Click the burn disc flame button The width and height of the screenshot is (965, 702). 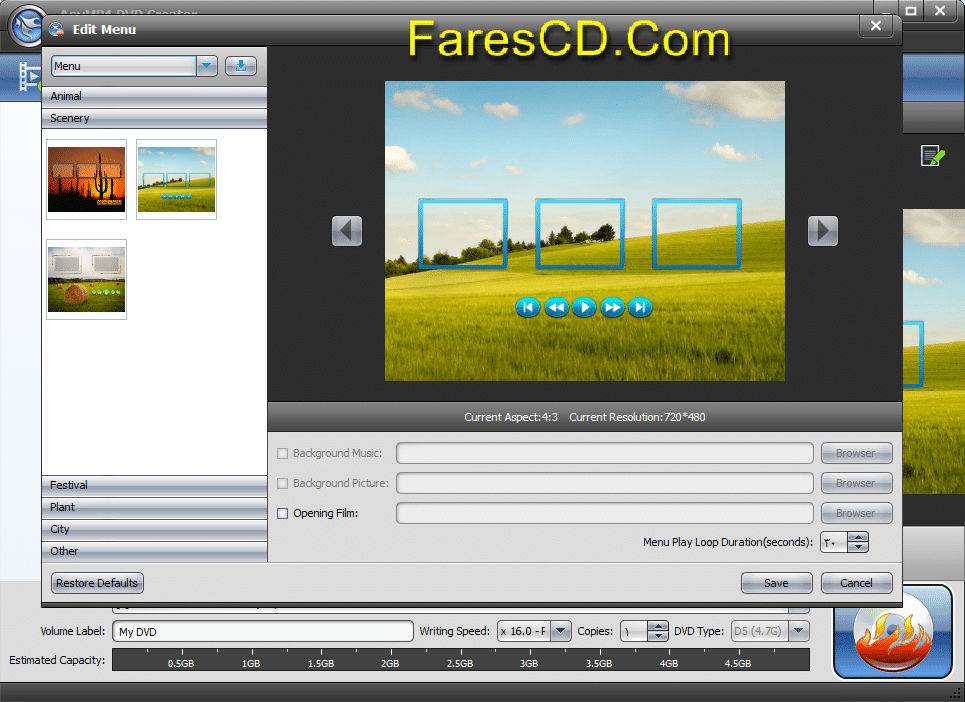tap(893, 632)
